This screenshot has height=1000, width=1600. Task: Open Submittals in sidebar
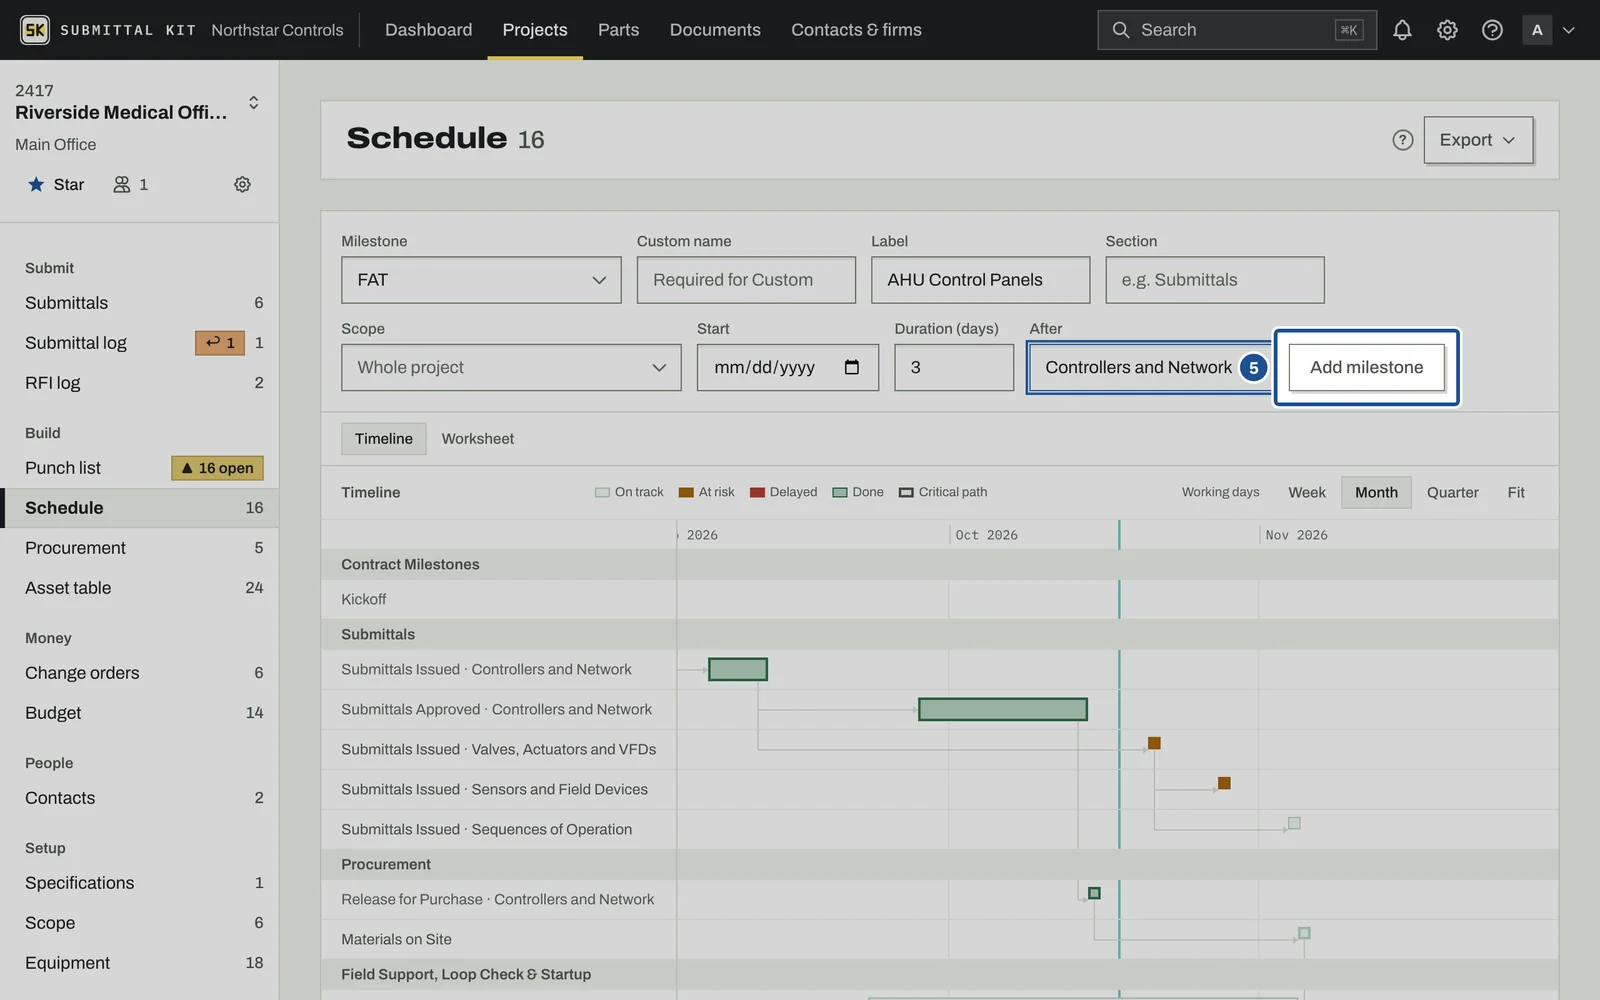pyautogui.click(x=139, y=303)
